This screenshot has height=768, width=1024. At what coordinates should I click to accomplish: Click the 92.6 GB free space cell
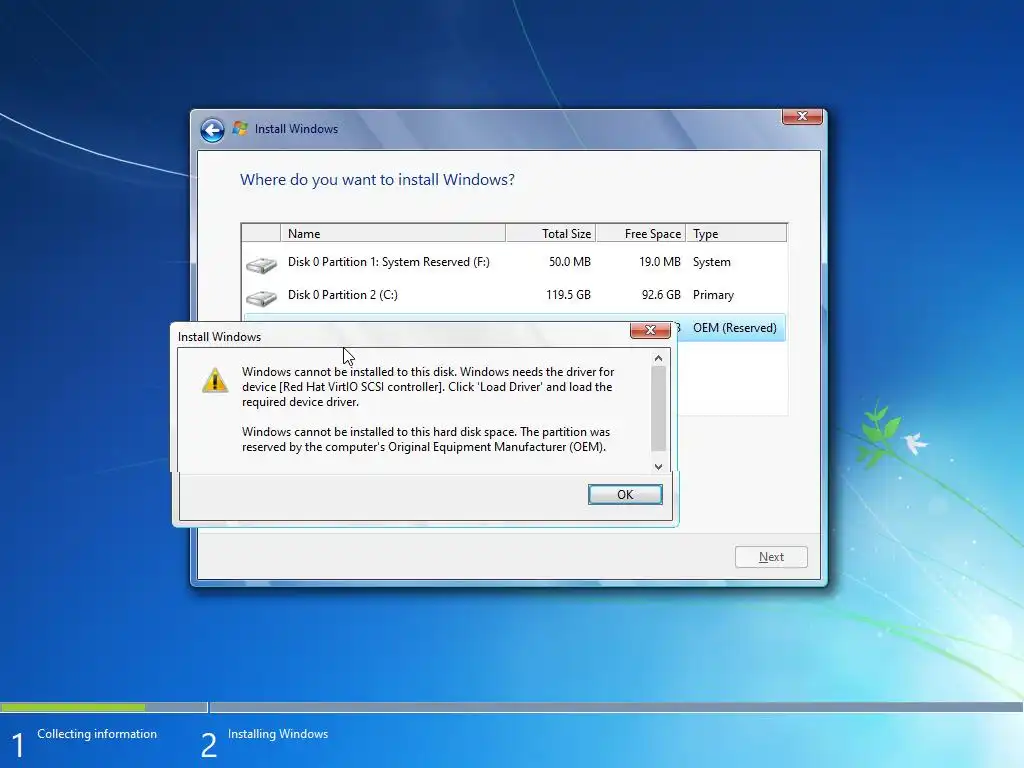tap(661, 295)
